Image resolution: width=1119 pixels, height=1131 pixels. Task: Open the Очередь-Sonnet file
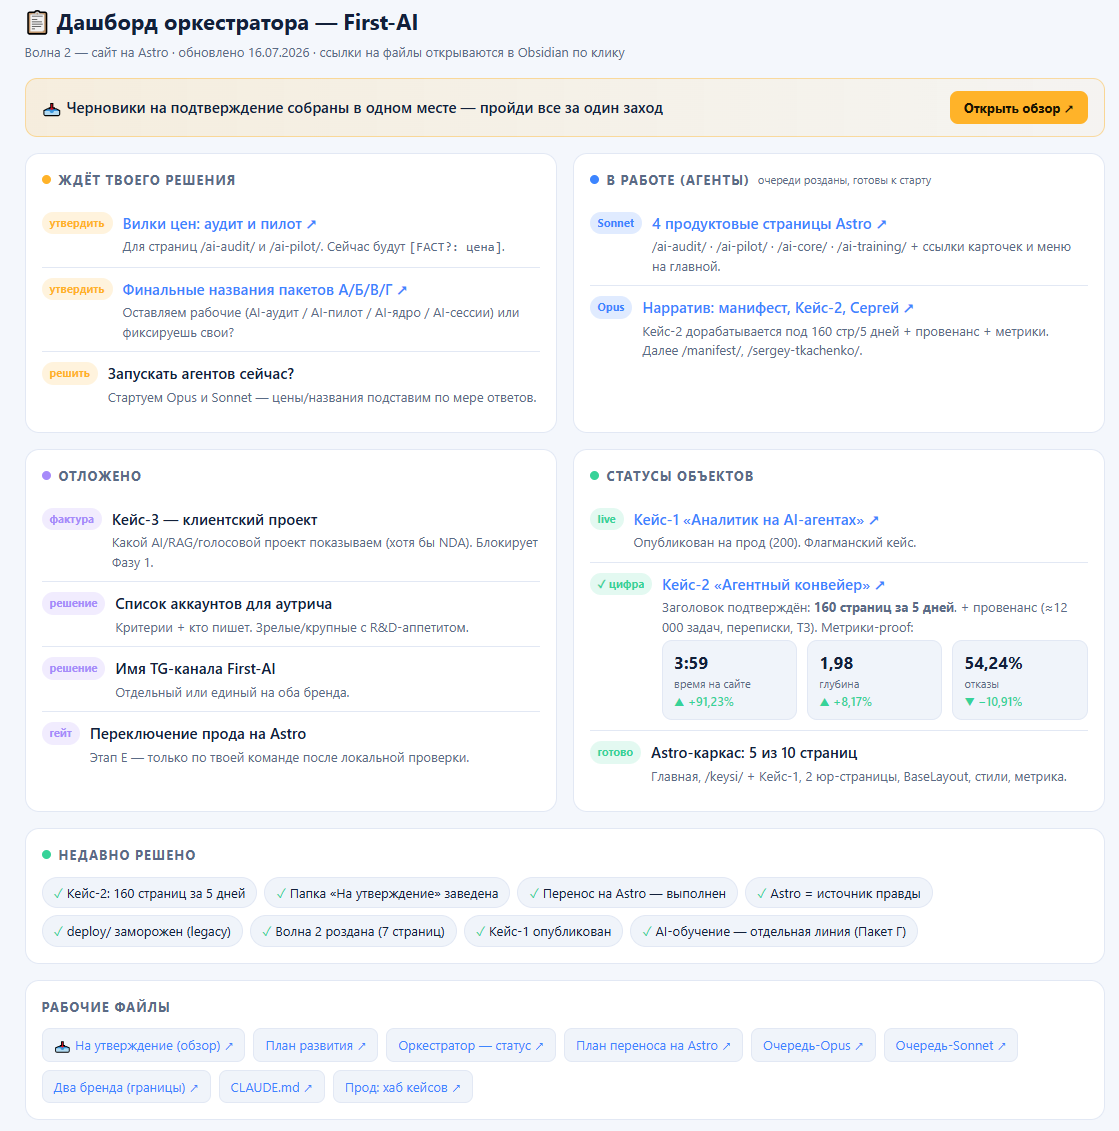[x=950, y=1046]
